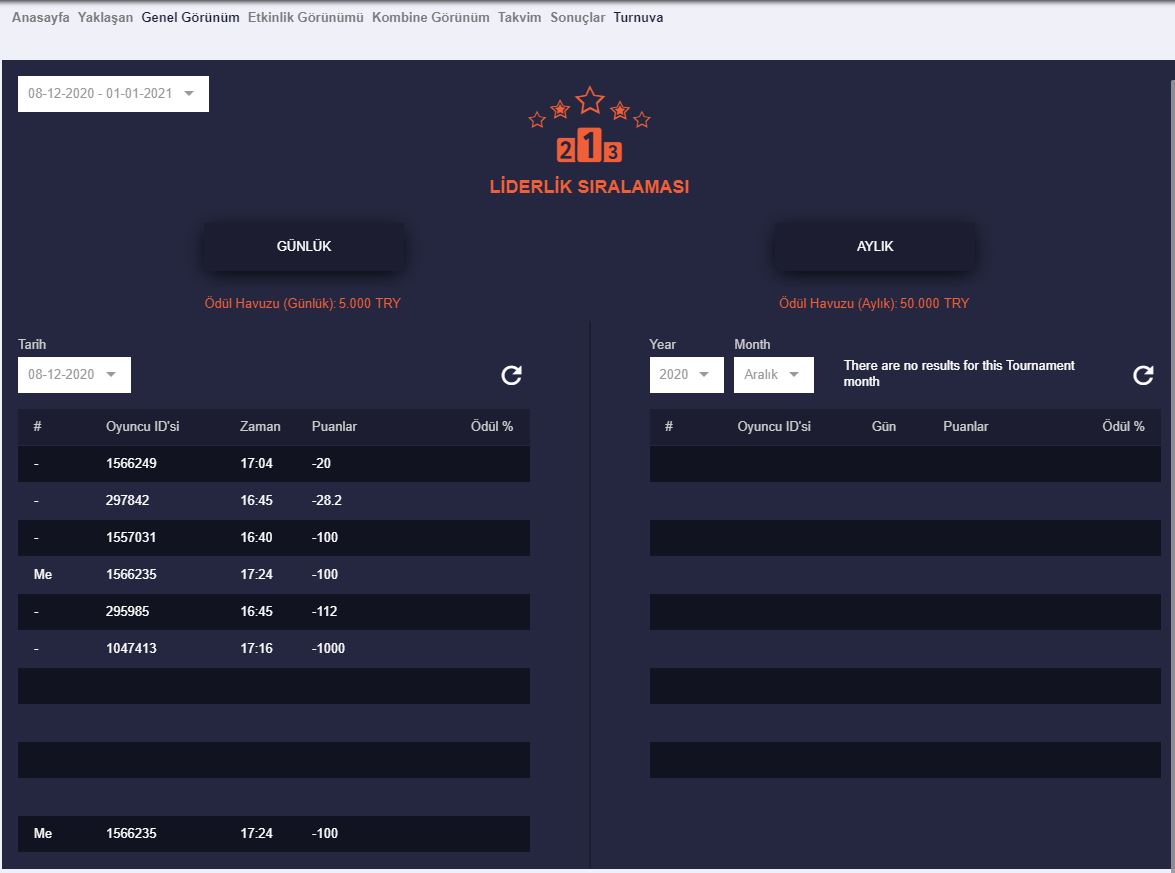Click the -28.2 points value
The height and width of the screenshot is (873, 1175).
pyautogui.click(x=327, y=501)
